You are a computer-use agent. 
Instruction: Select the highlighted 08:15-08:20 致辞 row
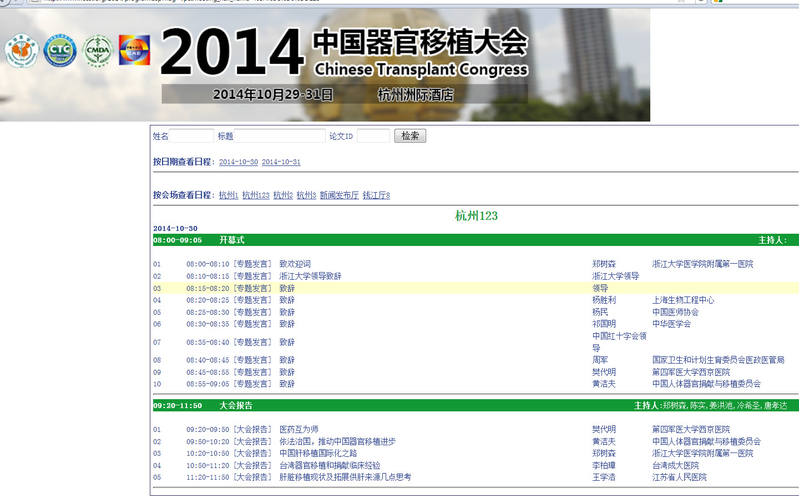(475, 288)
